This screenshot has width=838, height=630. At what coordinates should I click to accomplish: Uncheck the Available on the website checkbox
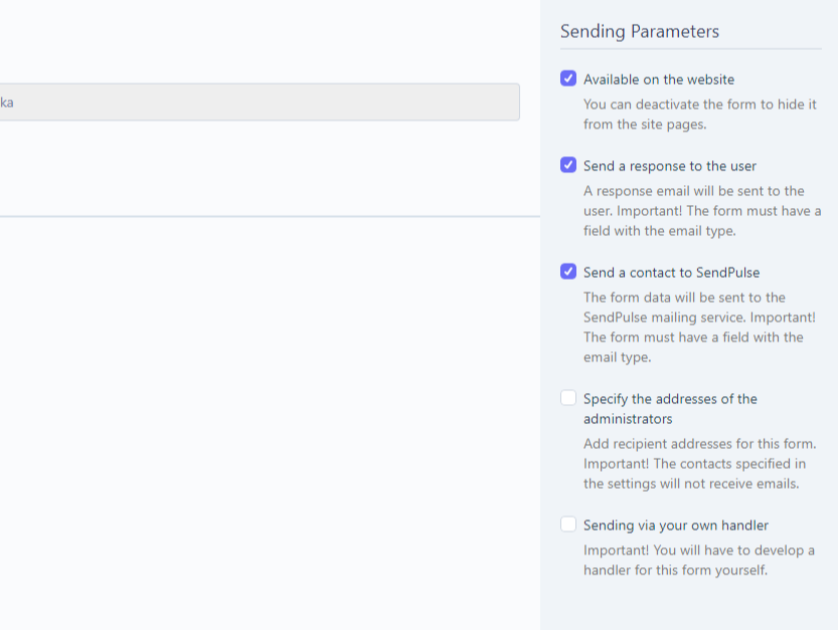(x=568, y=78)
